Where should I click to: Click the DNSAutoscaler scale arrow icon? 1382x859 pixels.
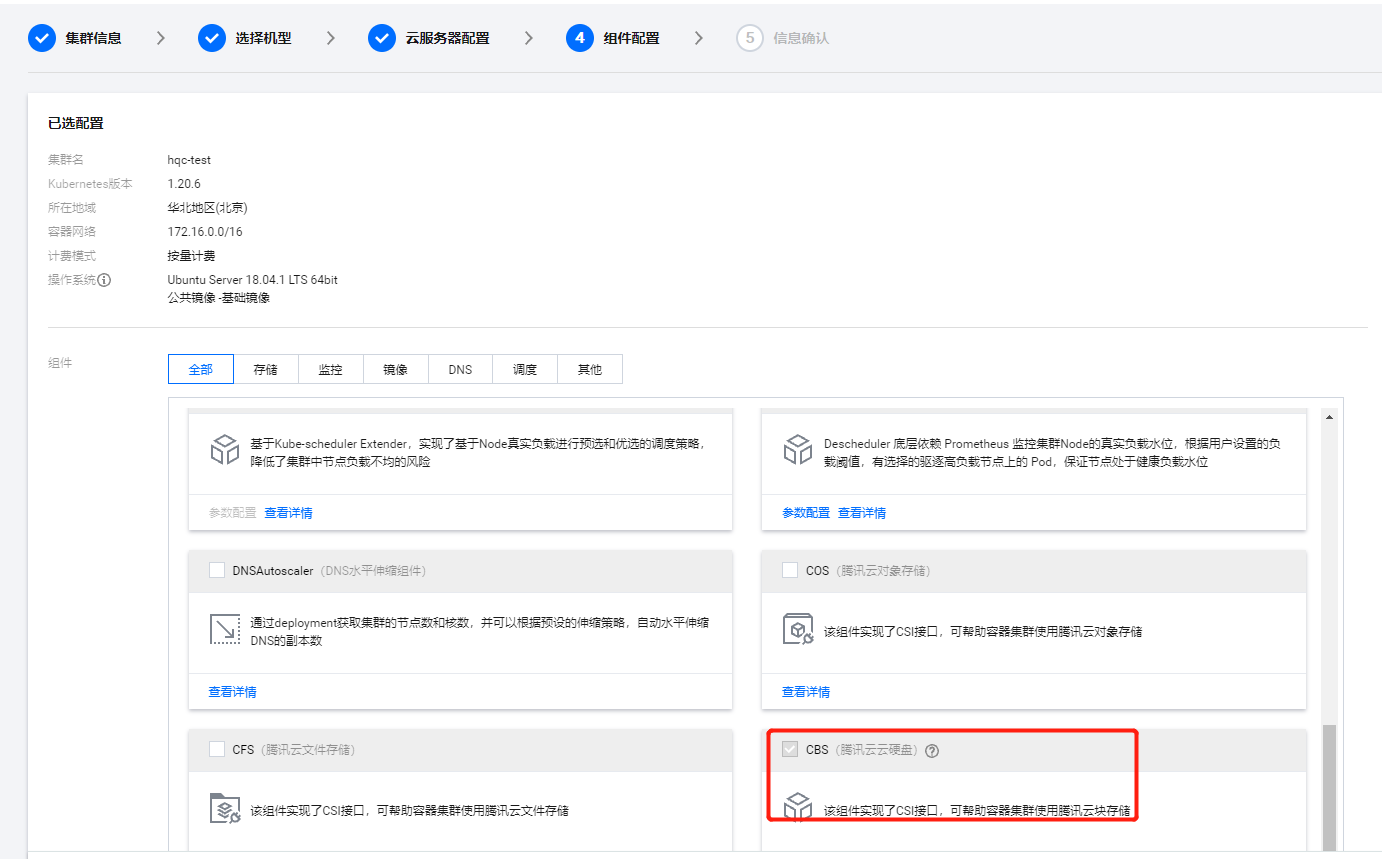pyautogui.click(x=225, y=629)
